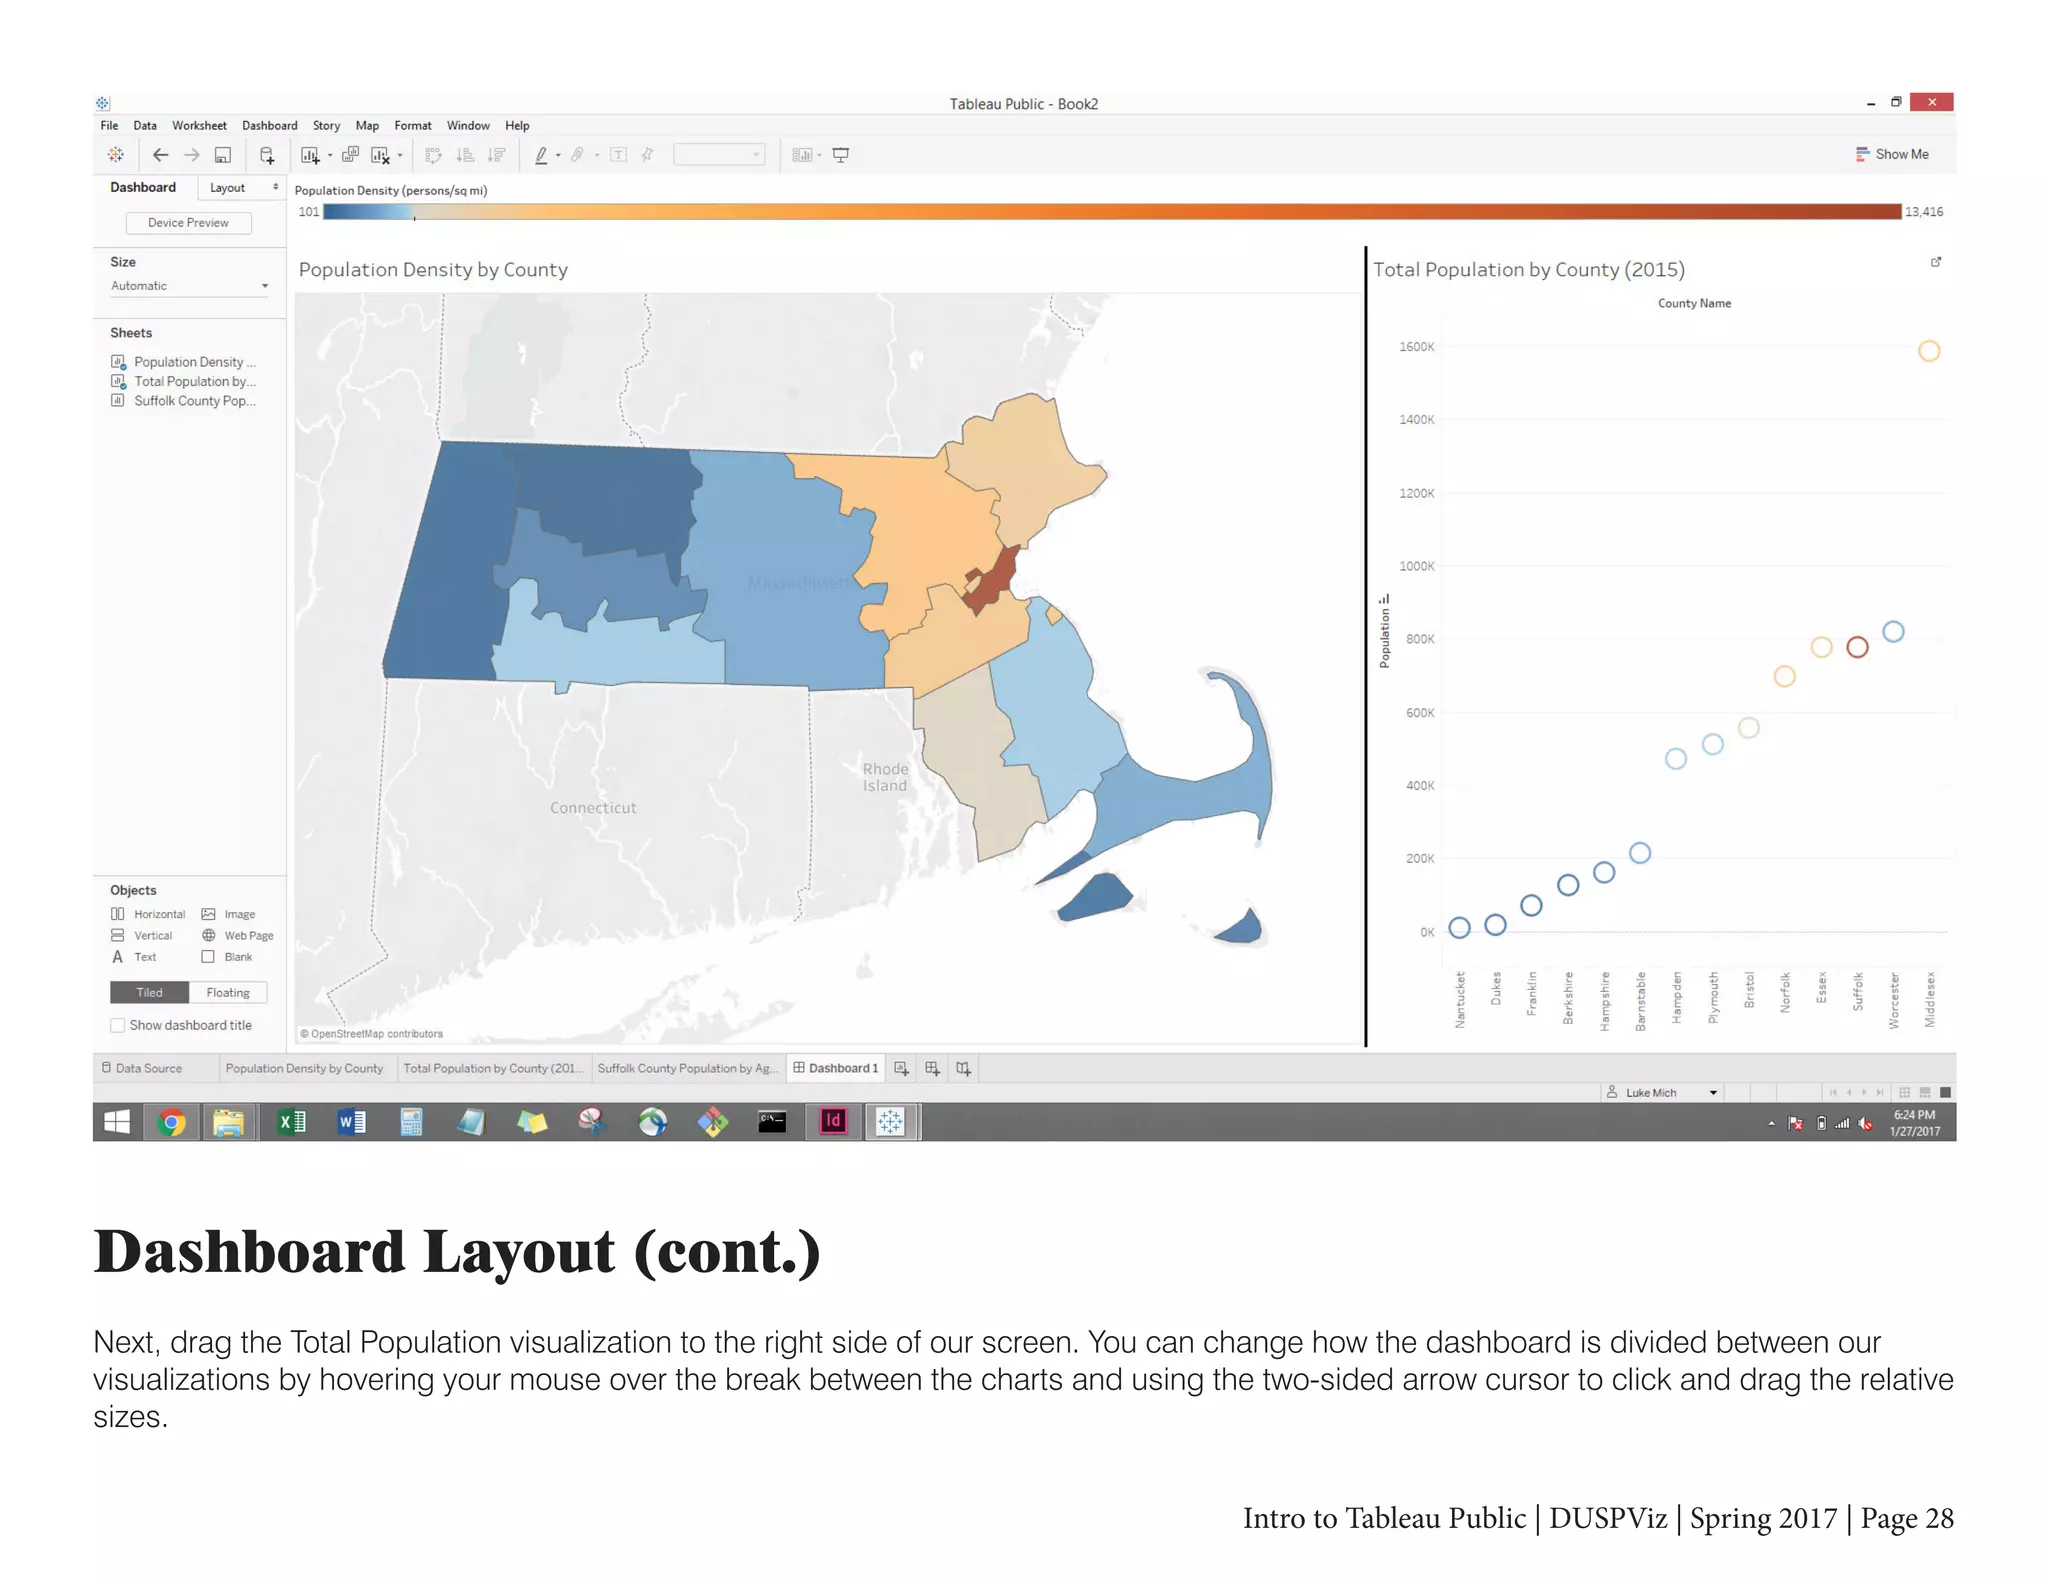Clear the sheet using toolbar icon

pyautogui.click(x=380, y=155)
